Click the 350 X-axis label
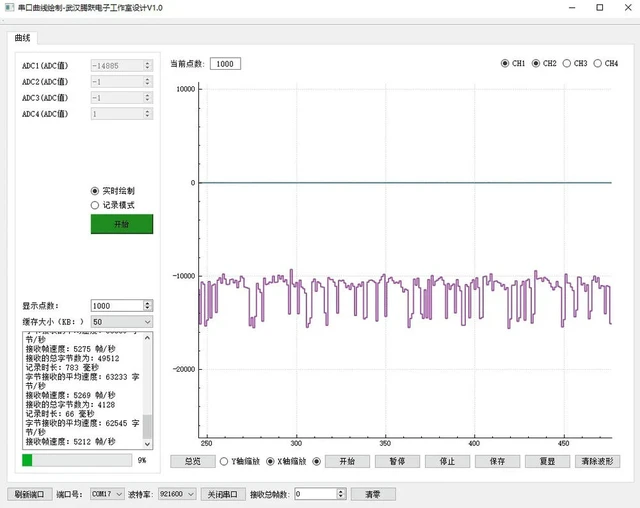Image resolution: width=640 pixels, height=508 pixels. tap(385, 444)
